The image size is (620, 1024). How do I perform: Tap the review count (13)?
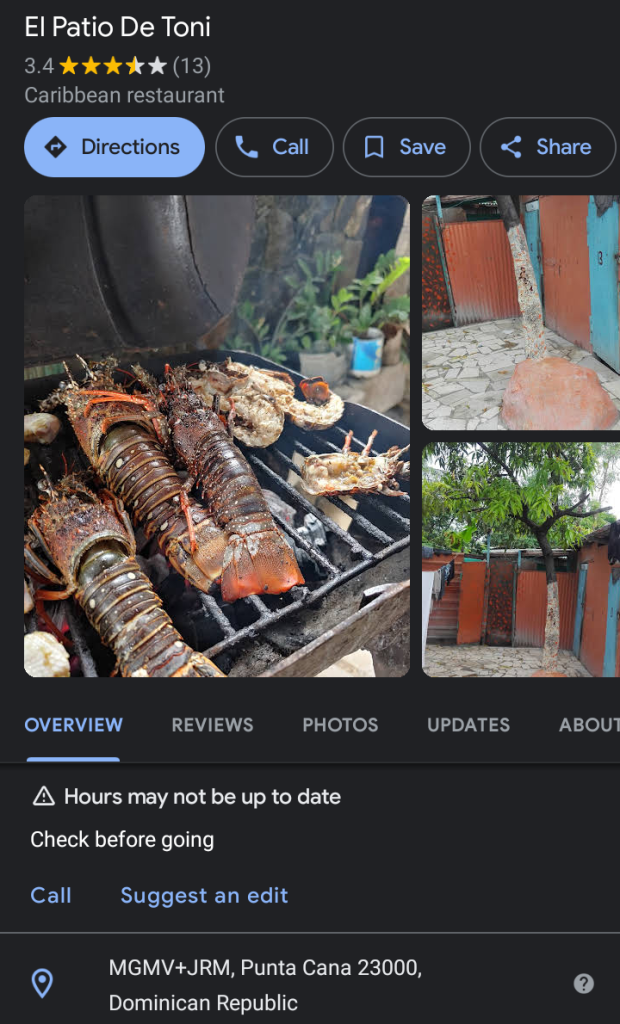(192, 67)
